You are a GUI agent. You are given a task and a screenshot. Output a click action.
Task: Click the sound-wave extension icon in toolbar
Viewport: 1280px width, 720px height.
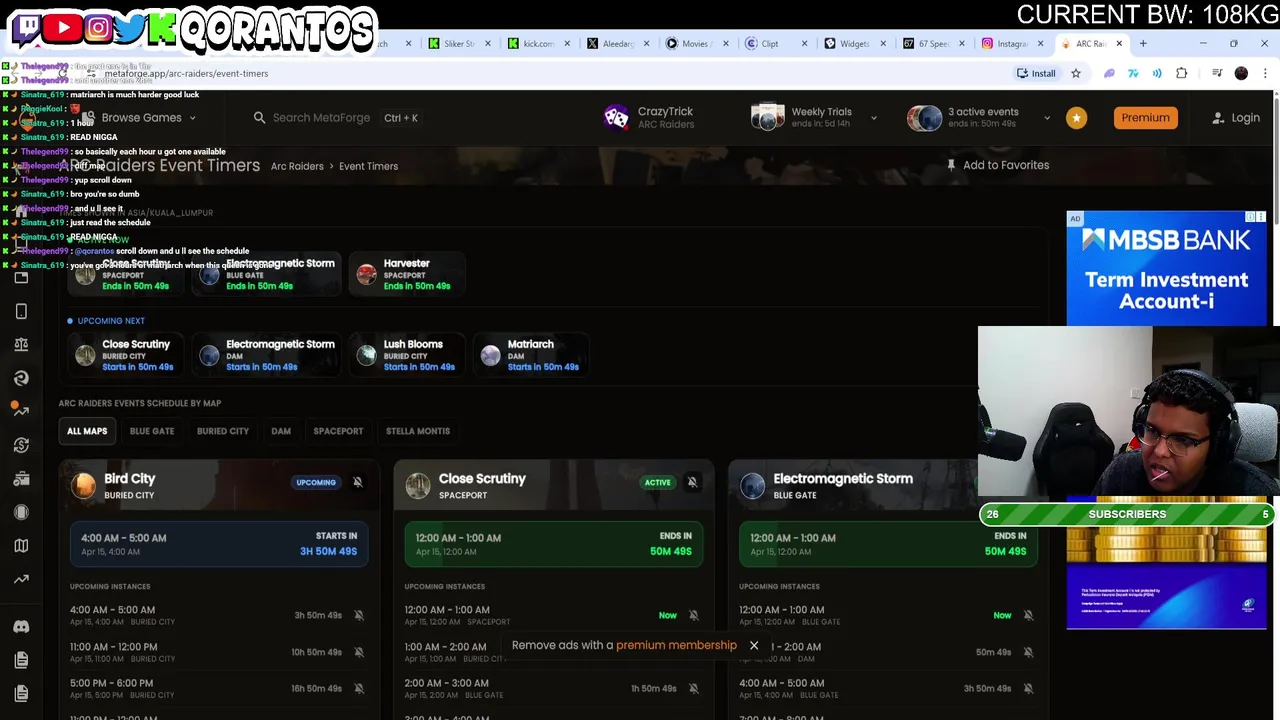[1157, 73]
